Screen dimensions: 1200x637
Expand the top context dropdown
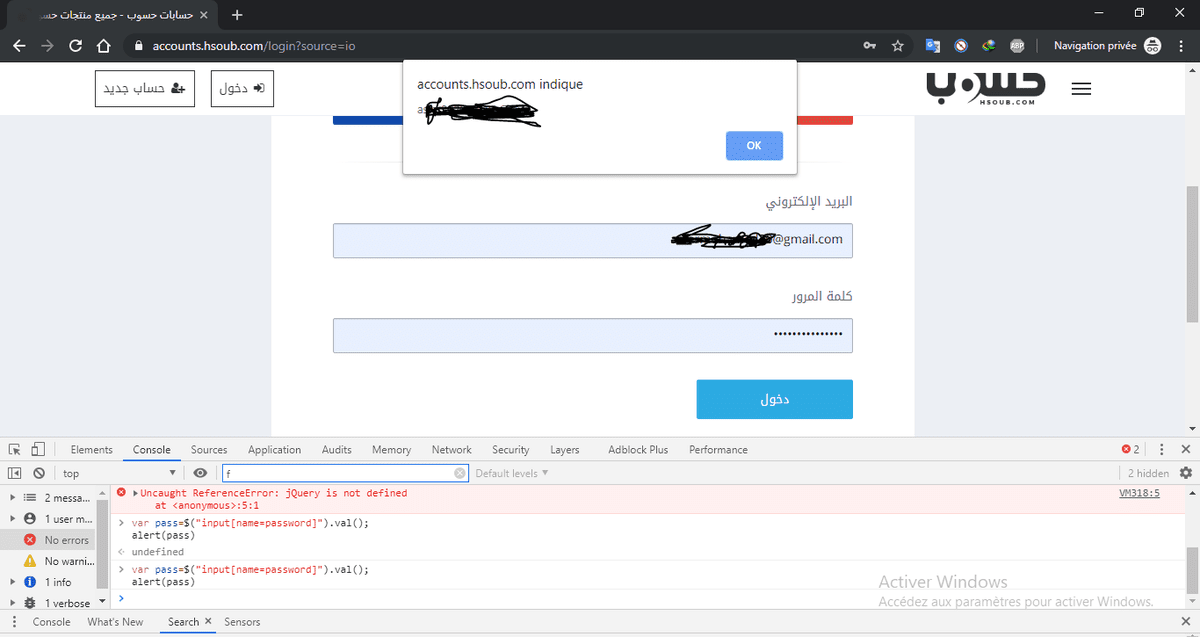coord(119,473)
